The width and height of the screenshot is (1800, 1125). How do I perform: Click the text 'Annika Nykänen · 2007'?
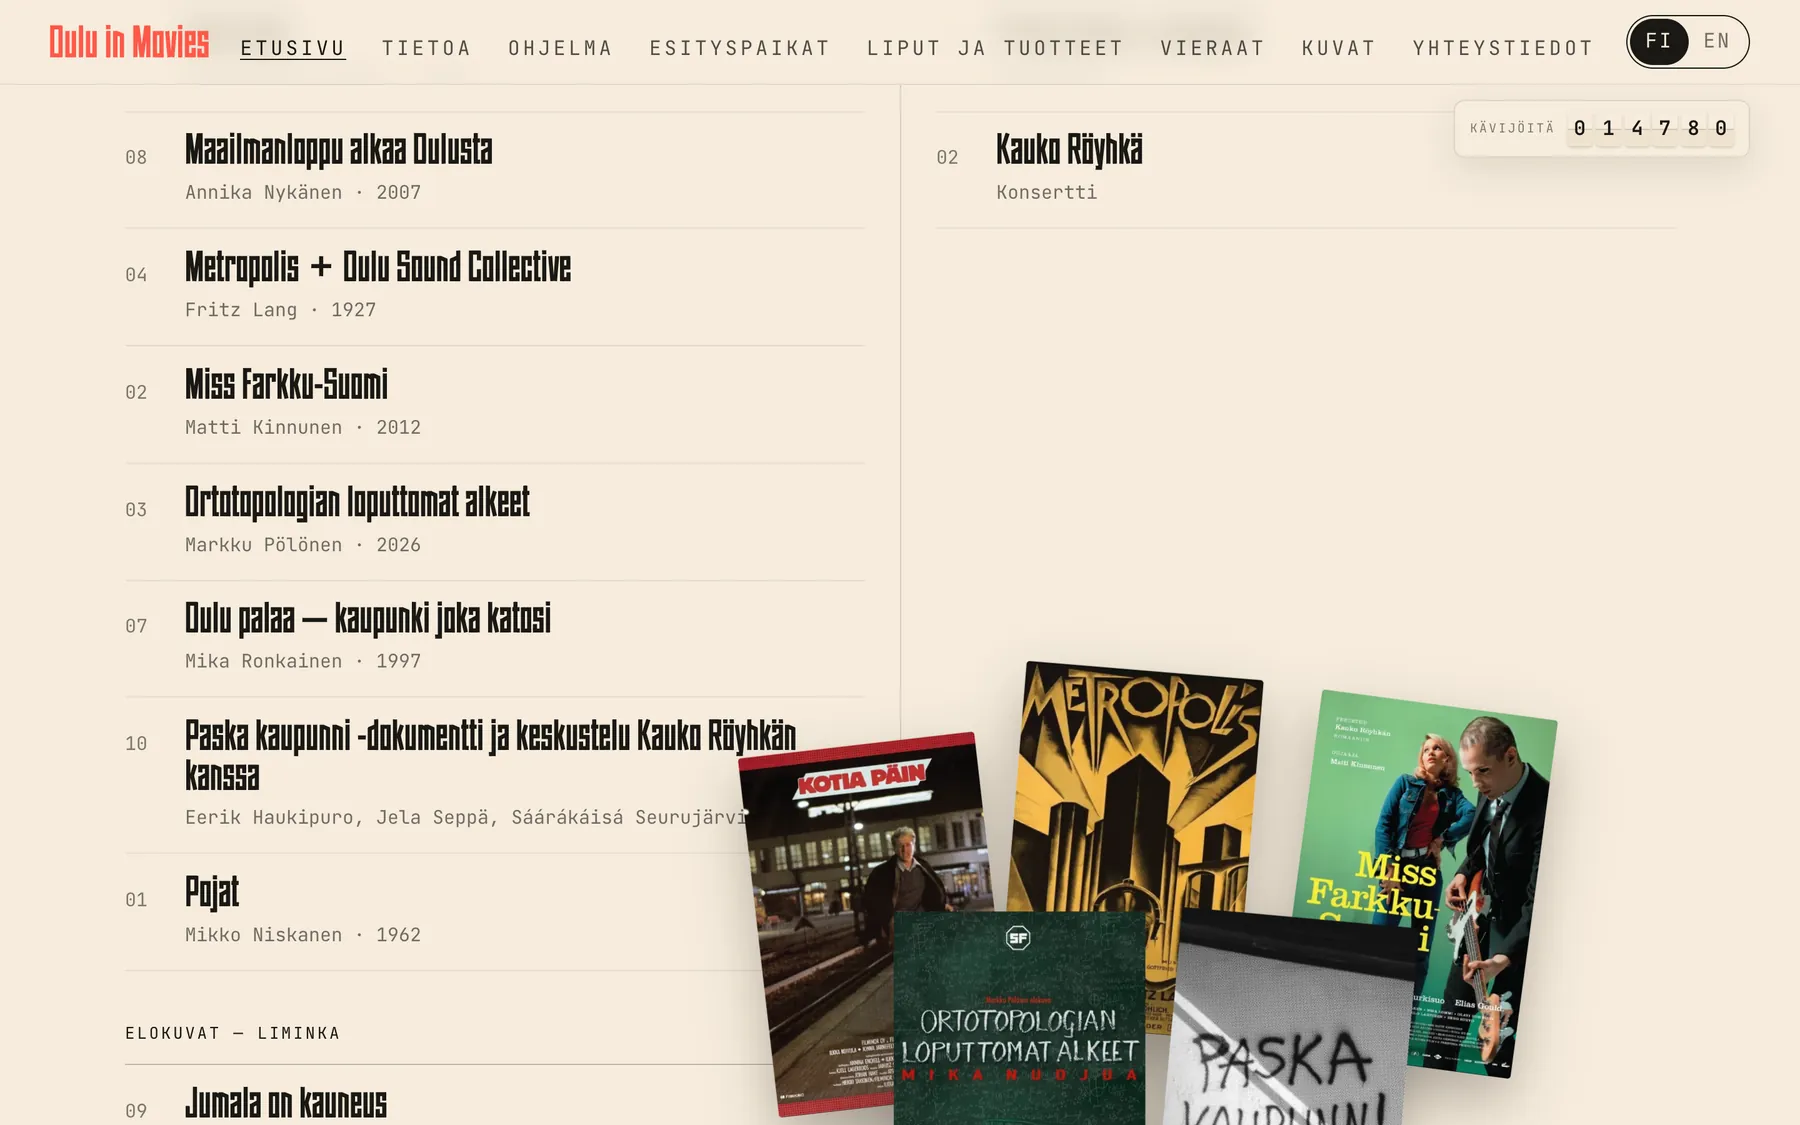click(303, 193)
